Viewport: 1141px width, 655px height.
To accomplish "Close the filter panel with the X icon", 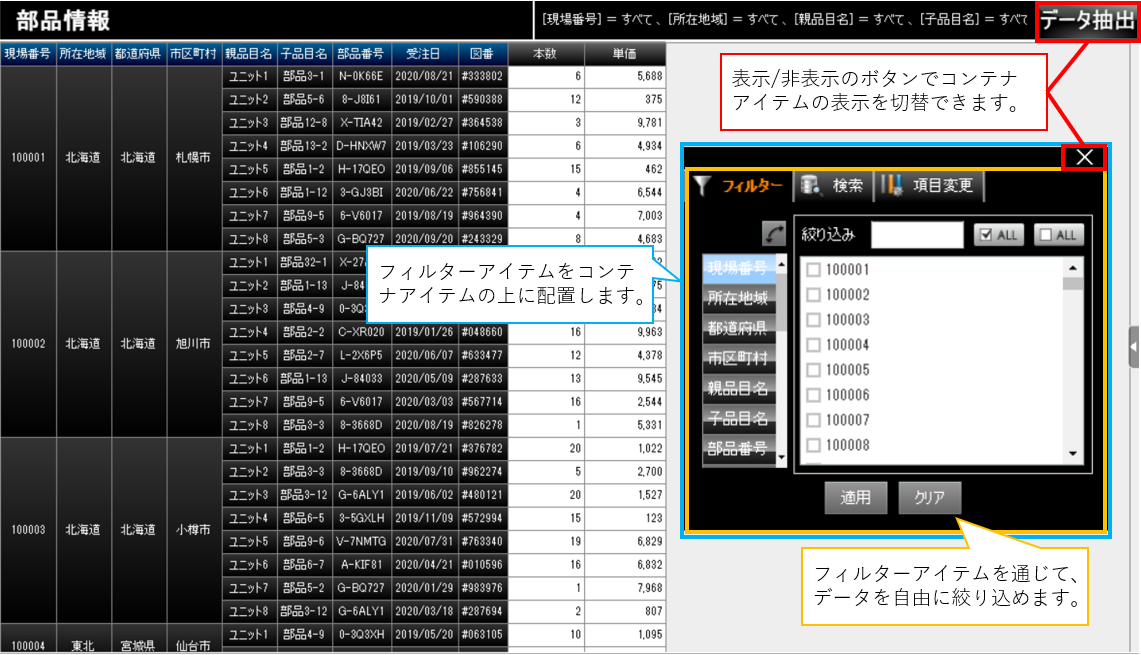I will coord(1084,157).
